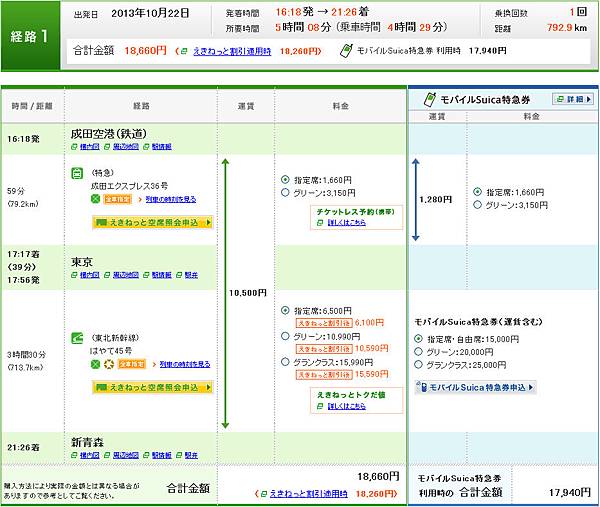Screen dimensions: 600x507
Task: Select グランクラス 25,000円 Mobile Suica option
Action: click(418, 364)
